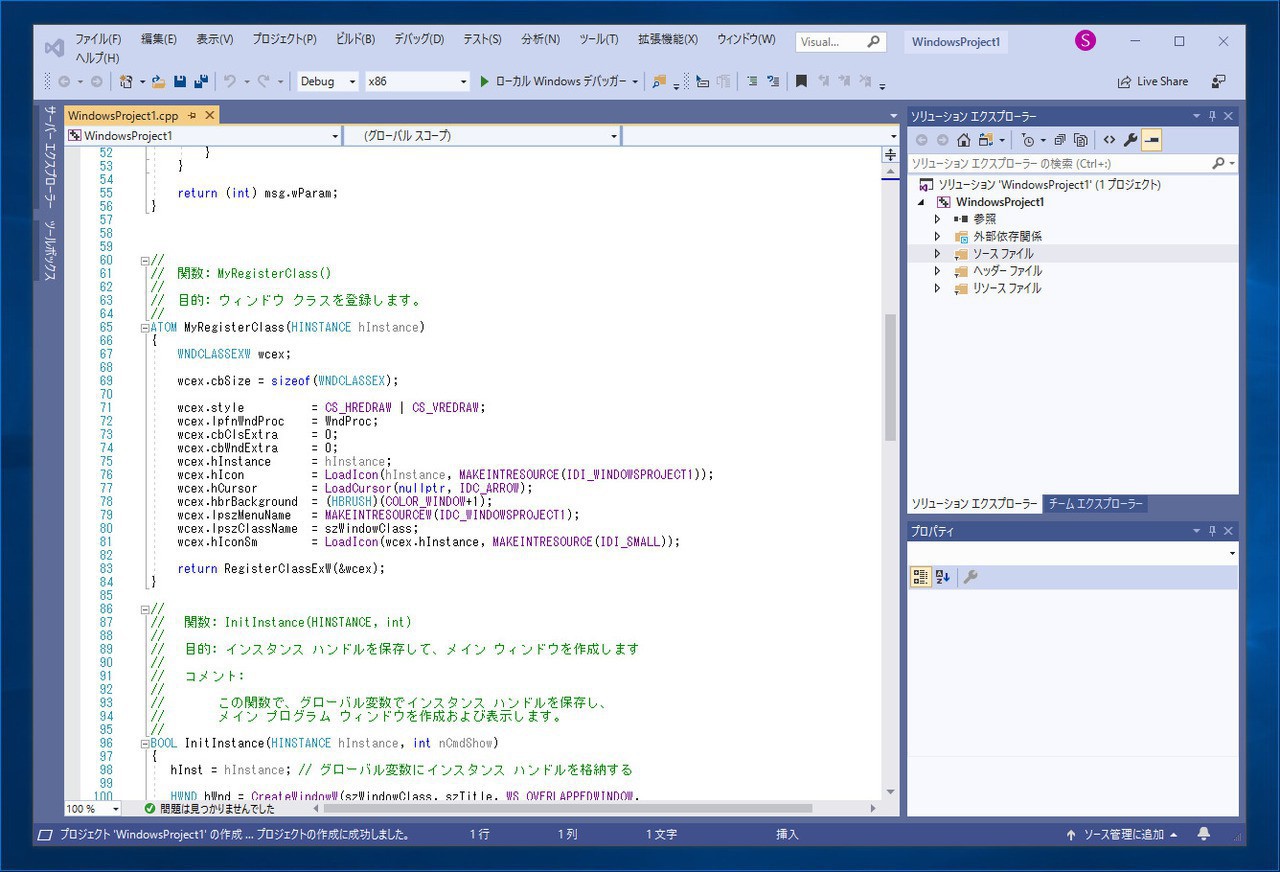The height and width of the screenshot is (872, 1280).
Task: Open the 拡張機能(X) menu
Action: tap(668, 39)
